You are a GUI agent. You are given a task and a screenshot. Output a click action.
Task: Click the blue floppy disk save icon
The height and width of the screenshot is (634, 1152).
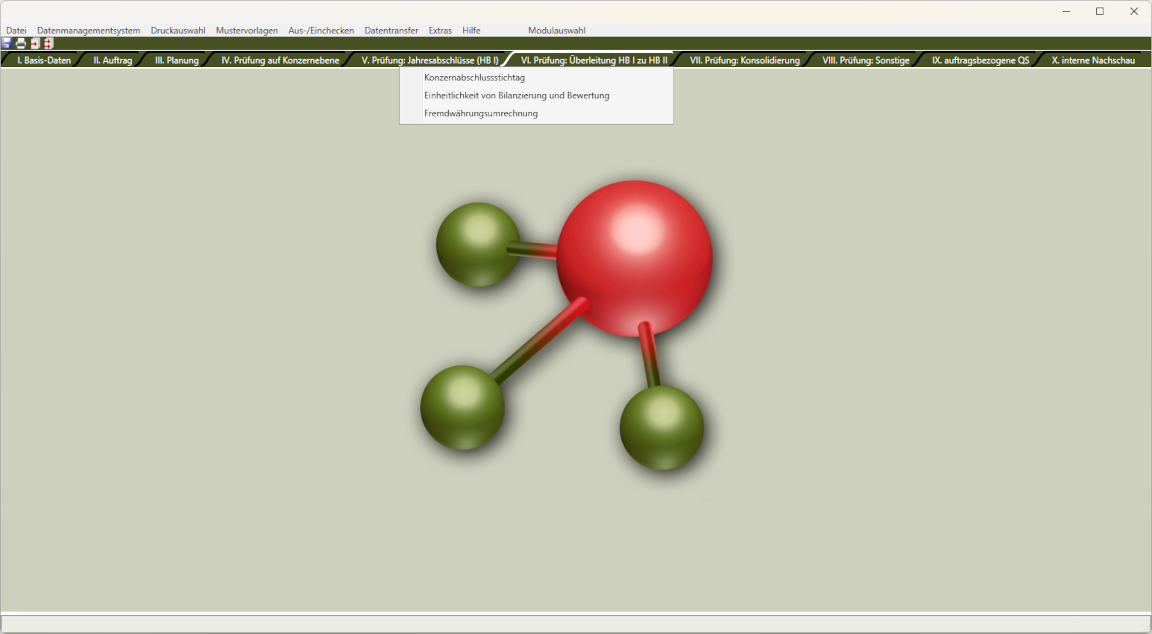pyautogui.click(x=7, y=44)
